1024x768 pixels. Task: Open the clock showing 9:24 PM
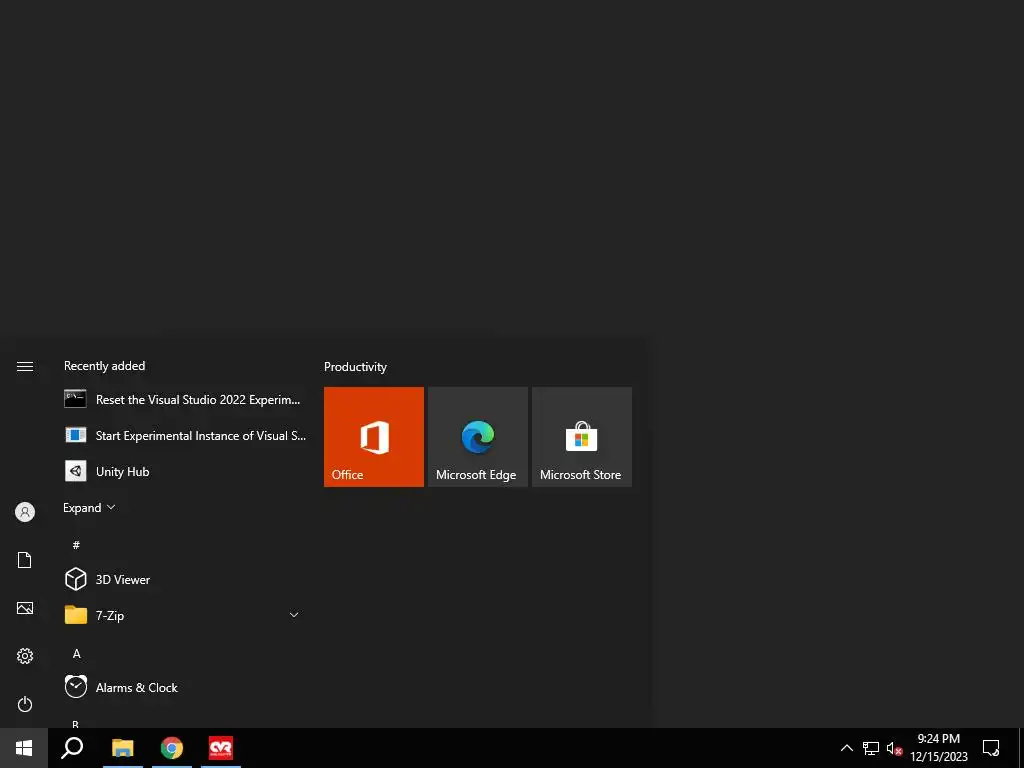click(938, 748)
